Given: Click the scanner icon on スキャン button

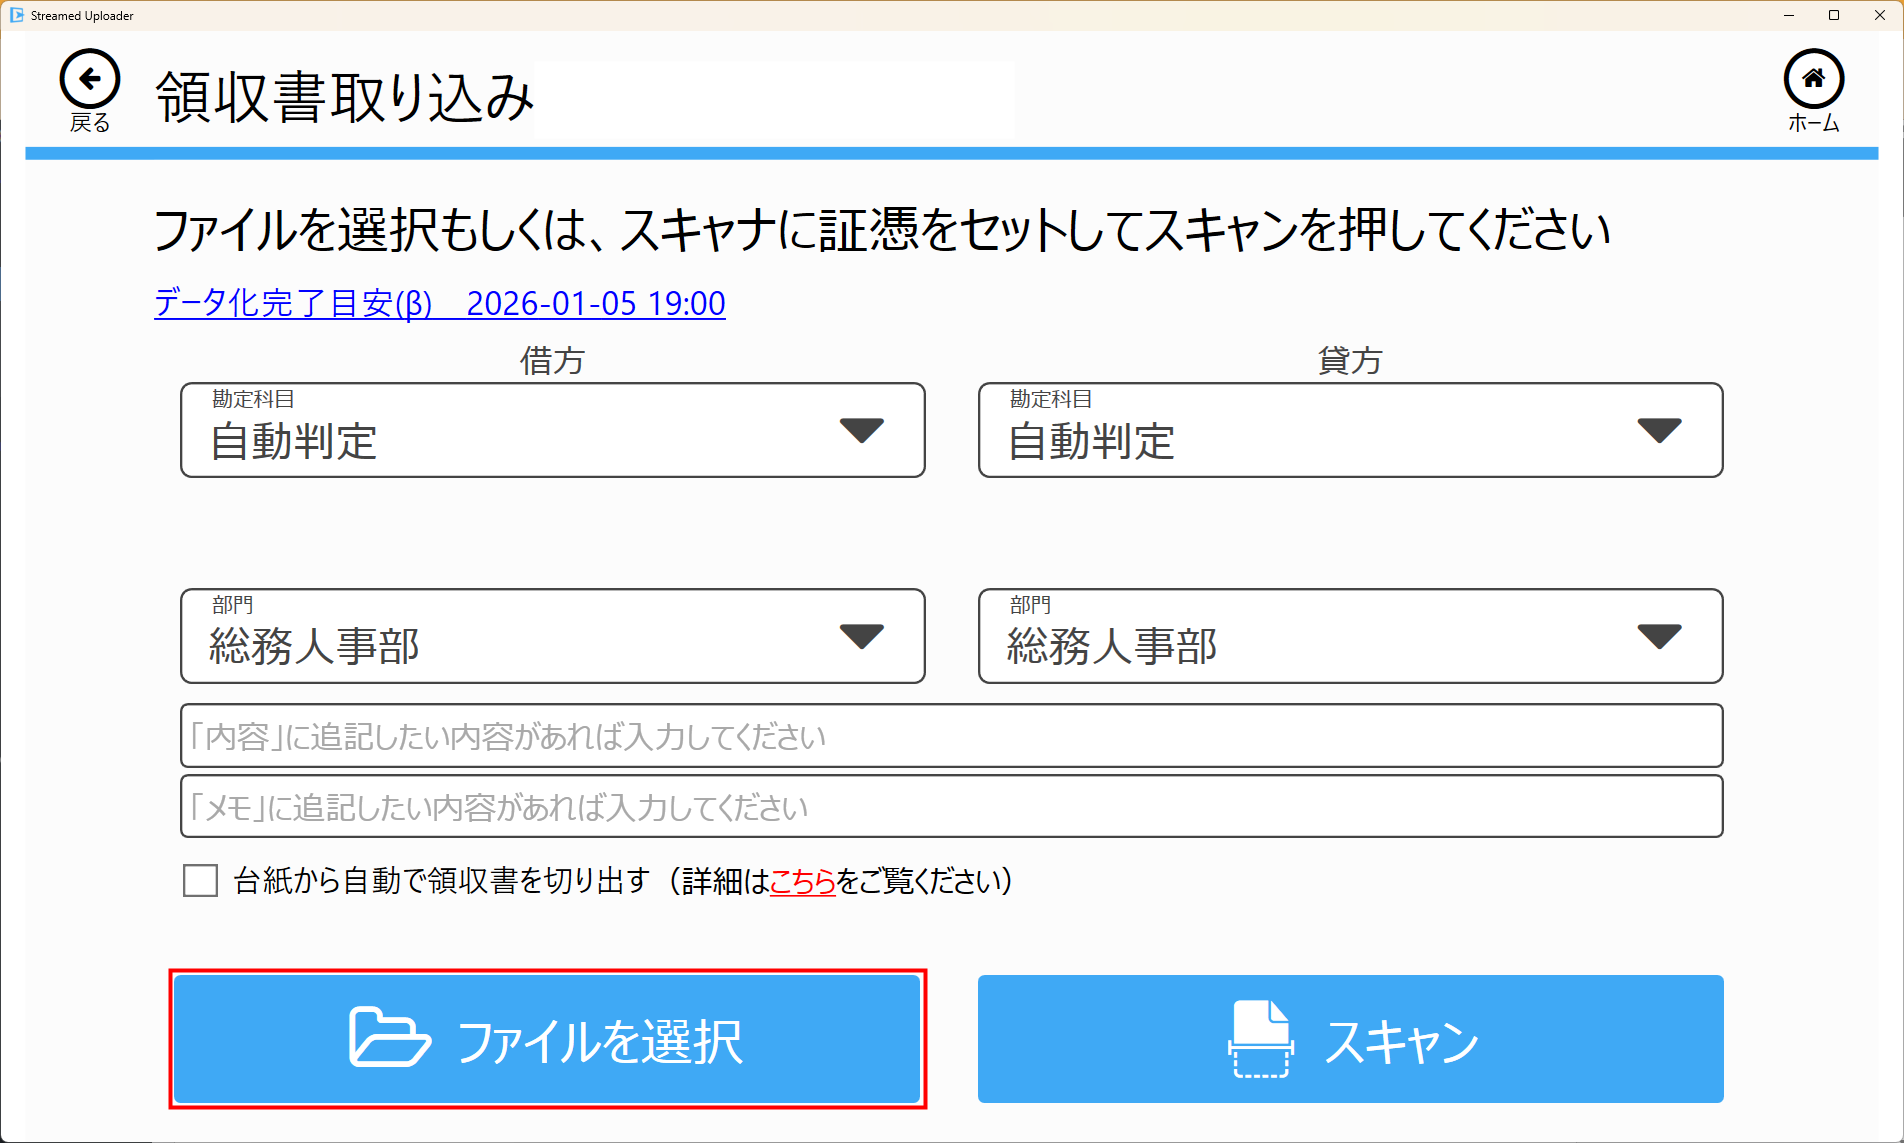Looking at the screenshot, I should 1260,1039.
